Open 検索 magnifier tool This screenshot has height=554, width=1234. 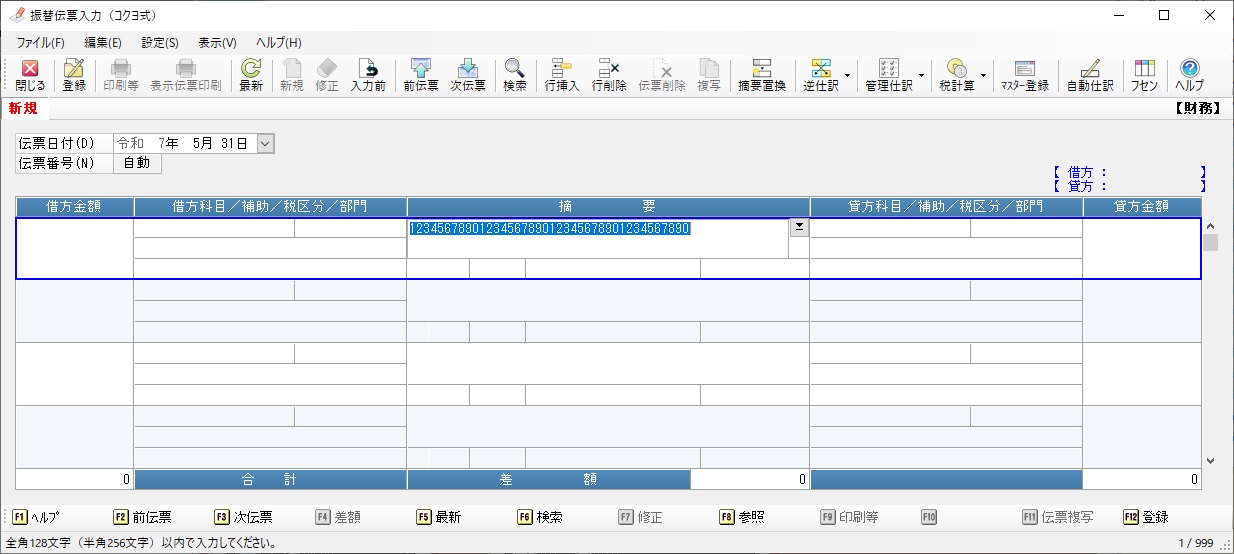[515, 76]
